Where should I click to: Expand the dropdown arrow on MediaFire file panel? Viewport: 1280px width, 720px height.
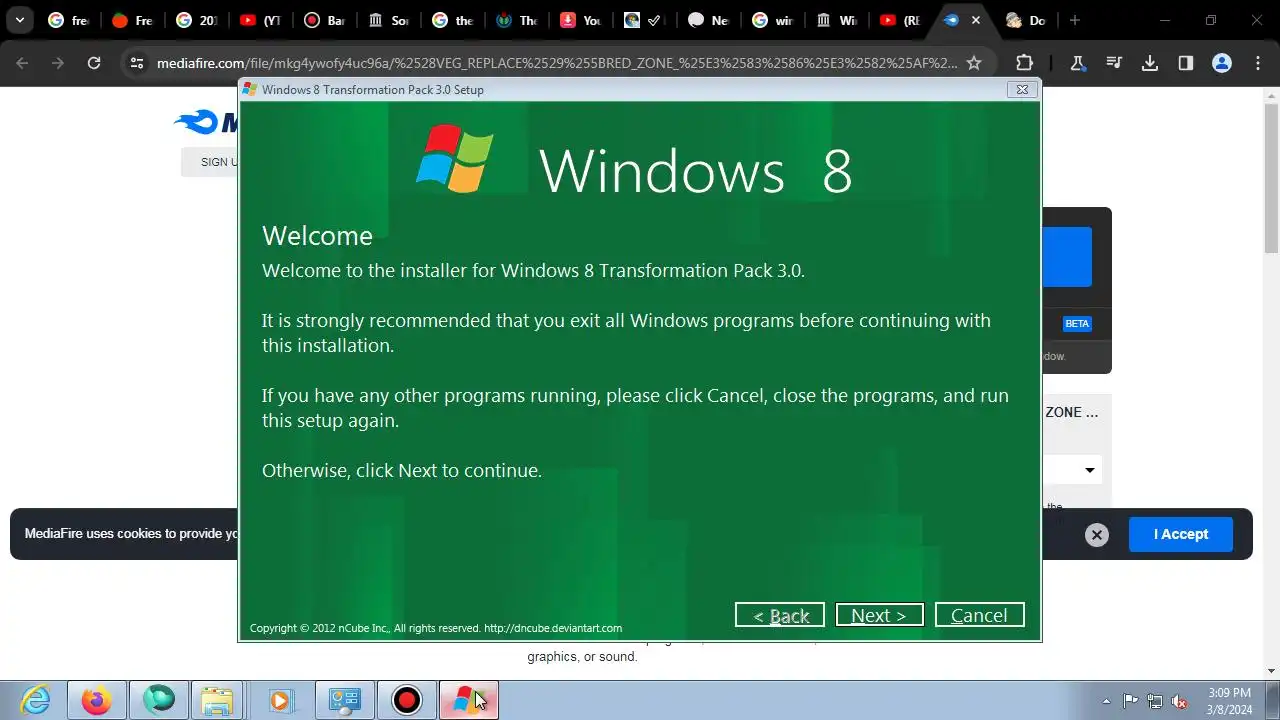coord(1090,470)
